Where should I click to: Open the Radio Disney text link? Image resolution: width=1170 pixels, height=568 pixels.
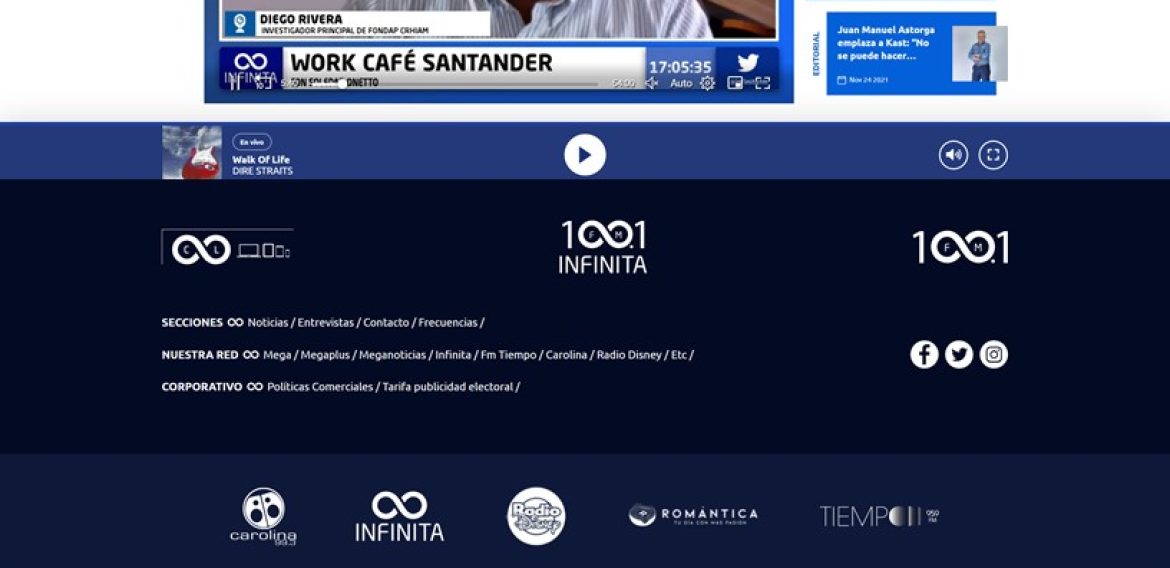pyautogui.click(x=629, y=355)
